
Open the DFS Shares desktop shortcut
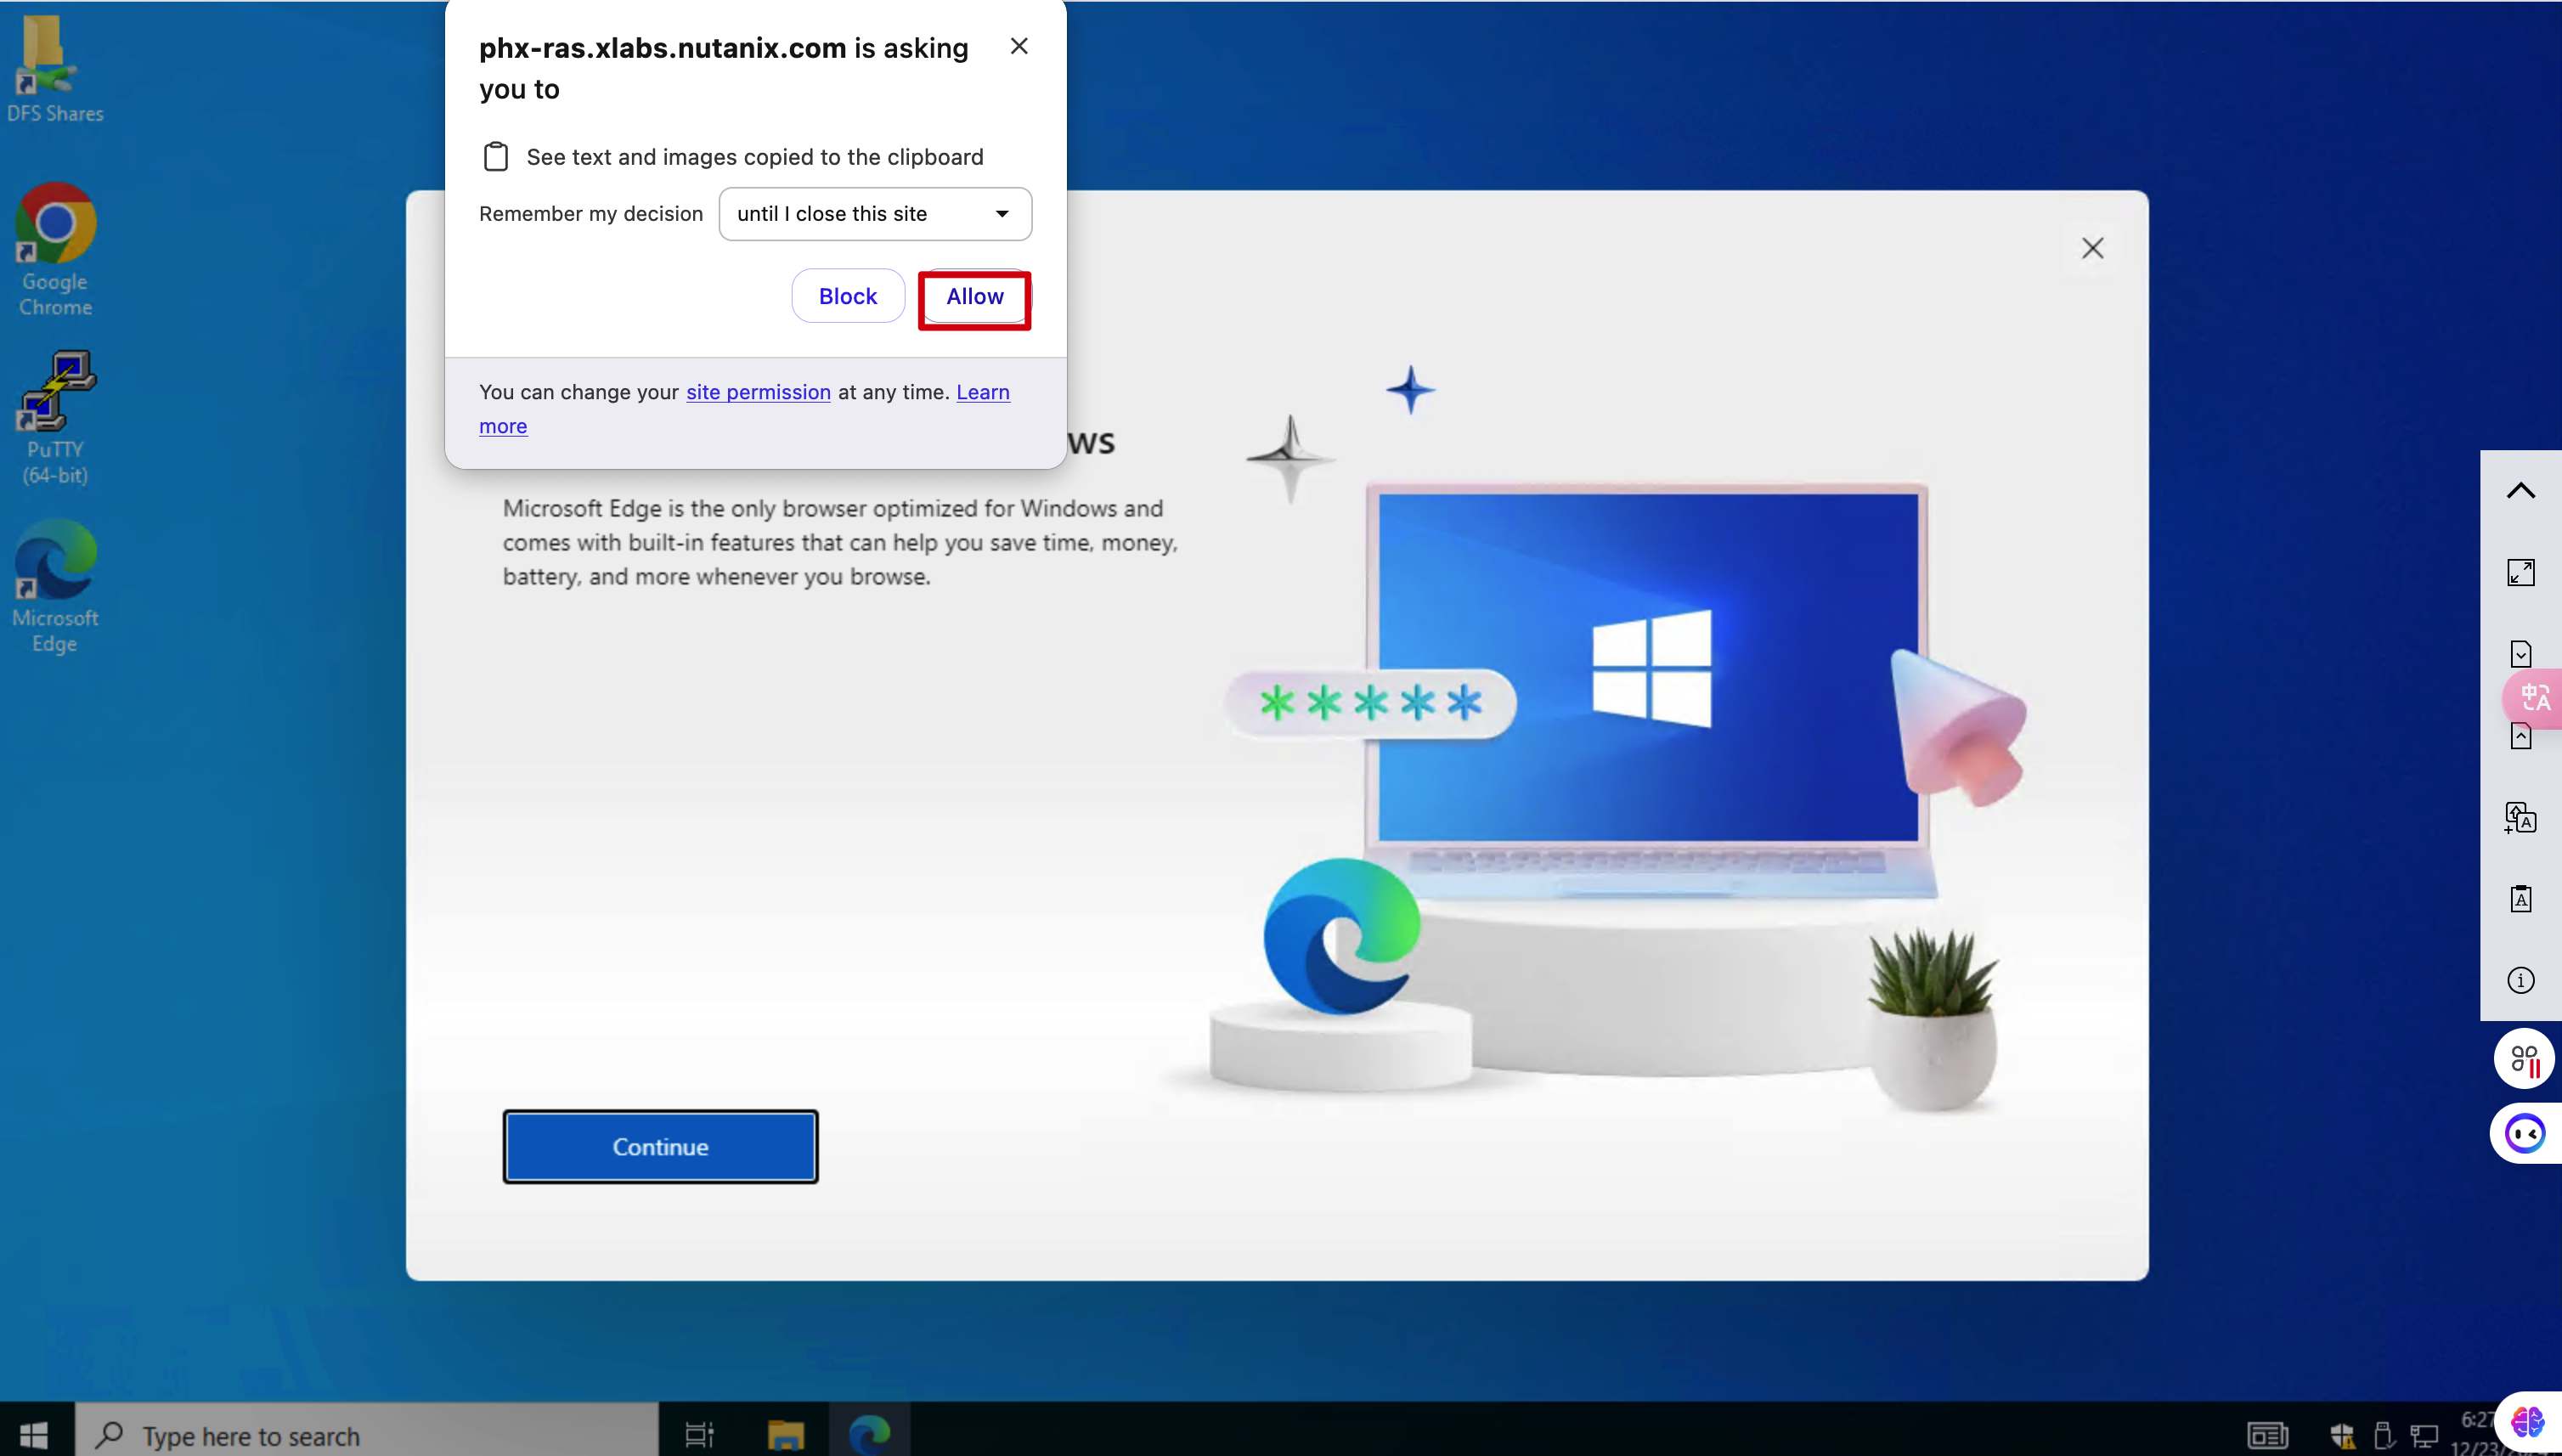pyautogui.click(x=55, y=68)
